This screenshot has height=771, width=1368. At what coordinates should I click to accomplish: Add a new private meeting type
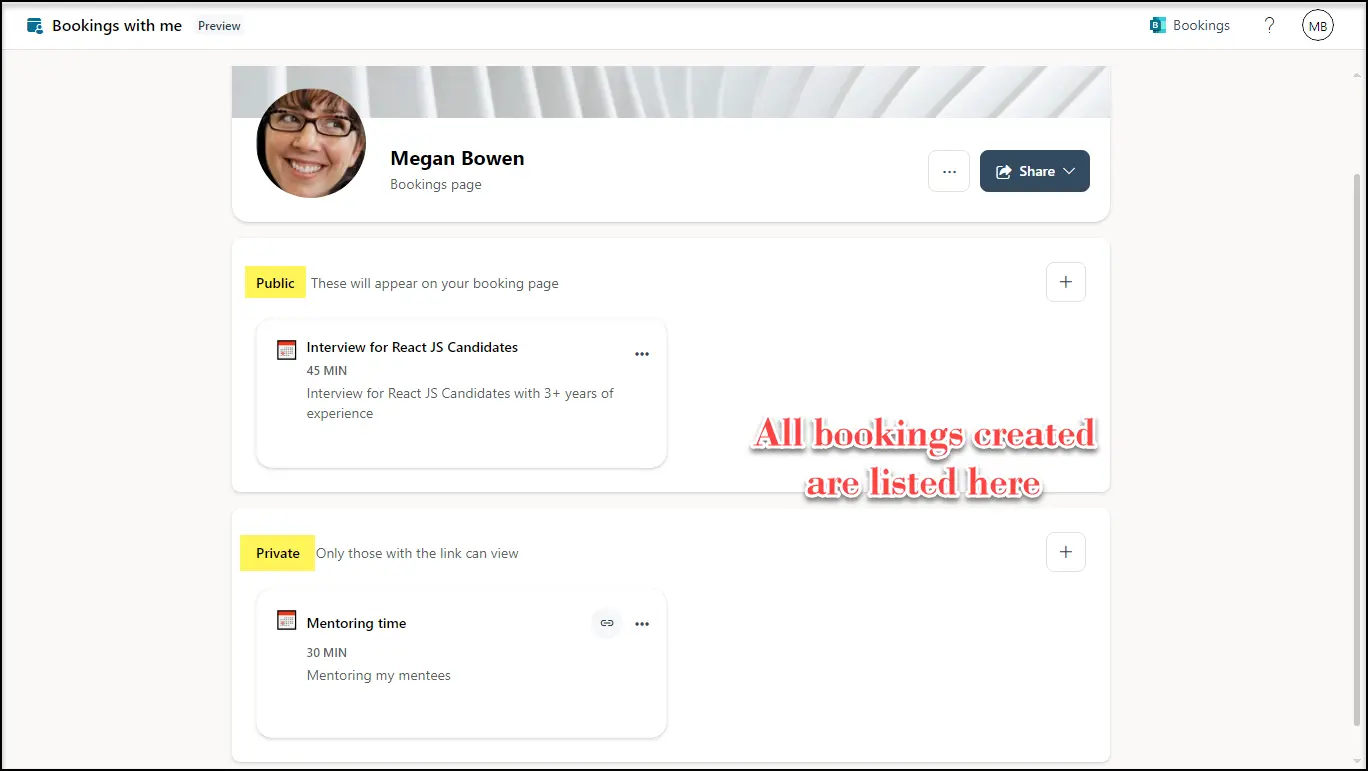tap(1065, 552)
